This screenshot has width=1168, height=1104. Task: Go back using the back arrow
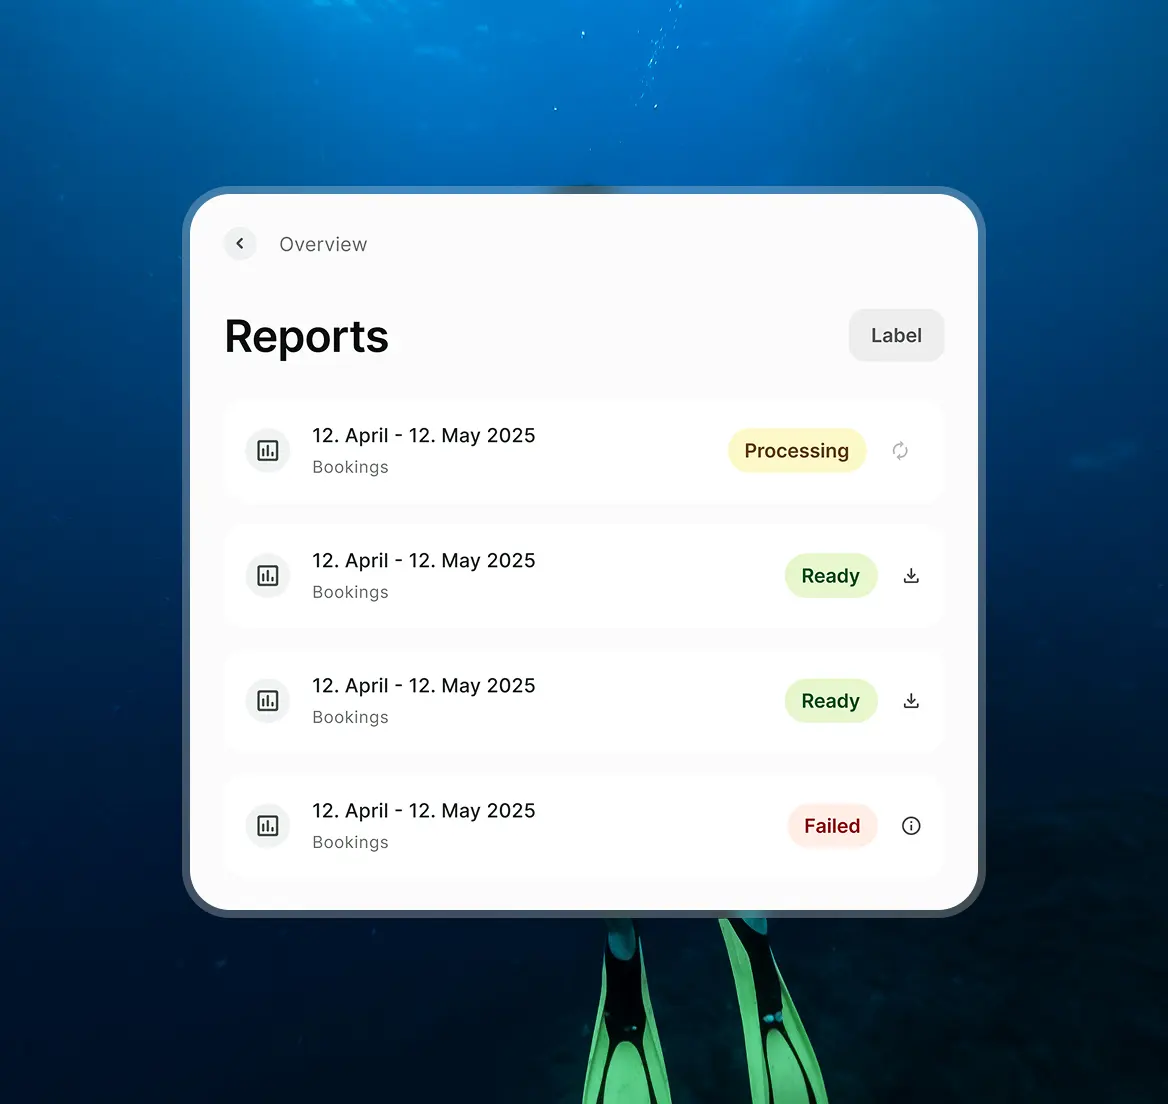pyautogui.click(x=239, y=243)
